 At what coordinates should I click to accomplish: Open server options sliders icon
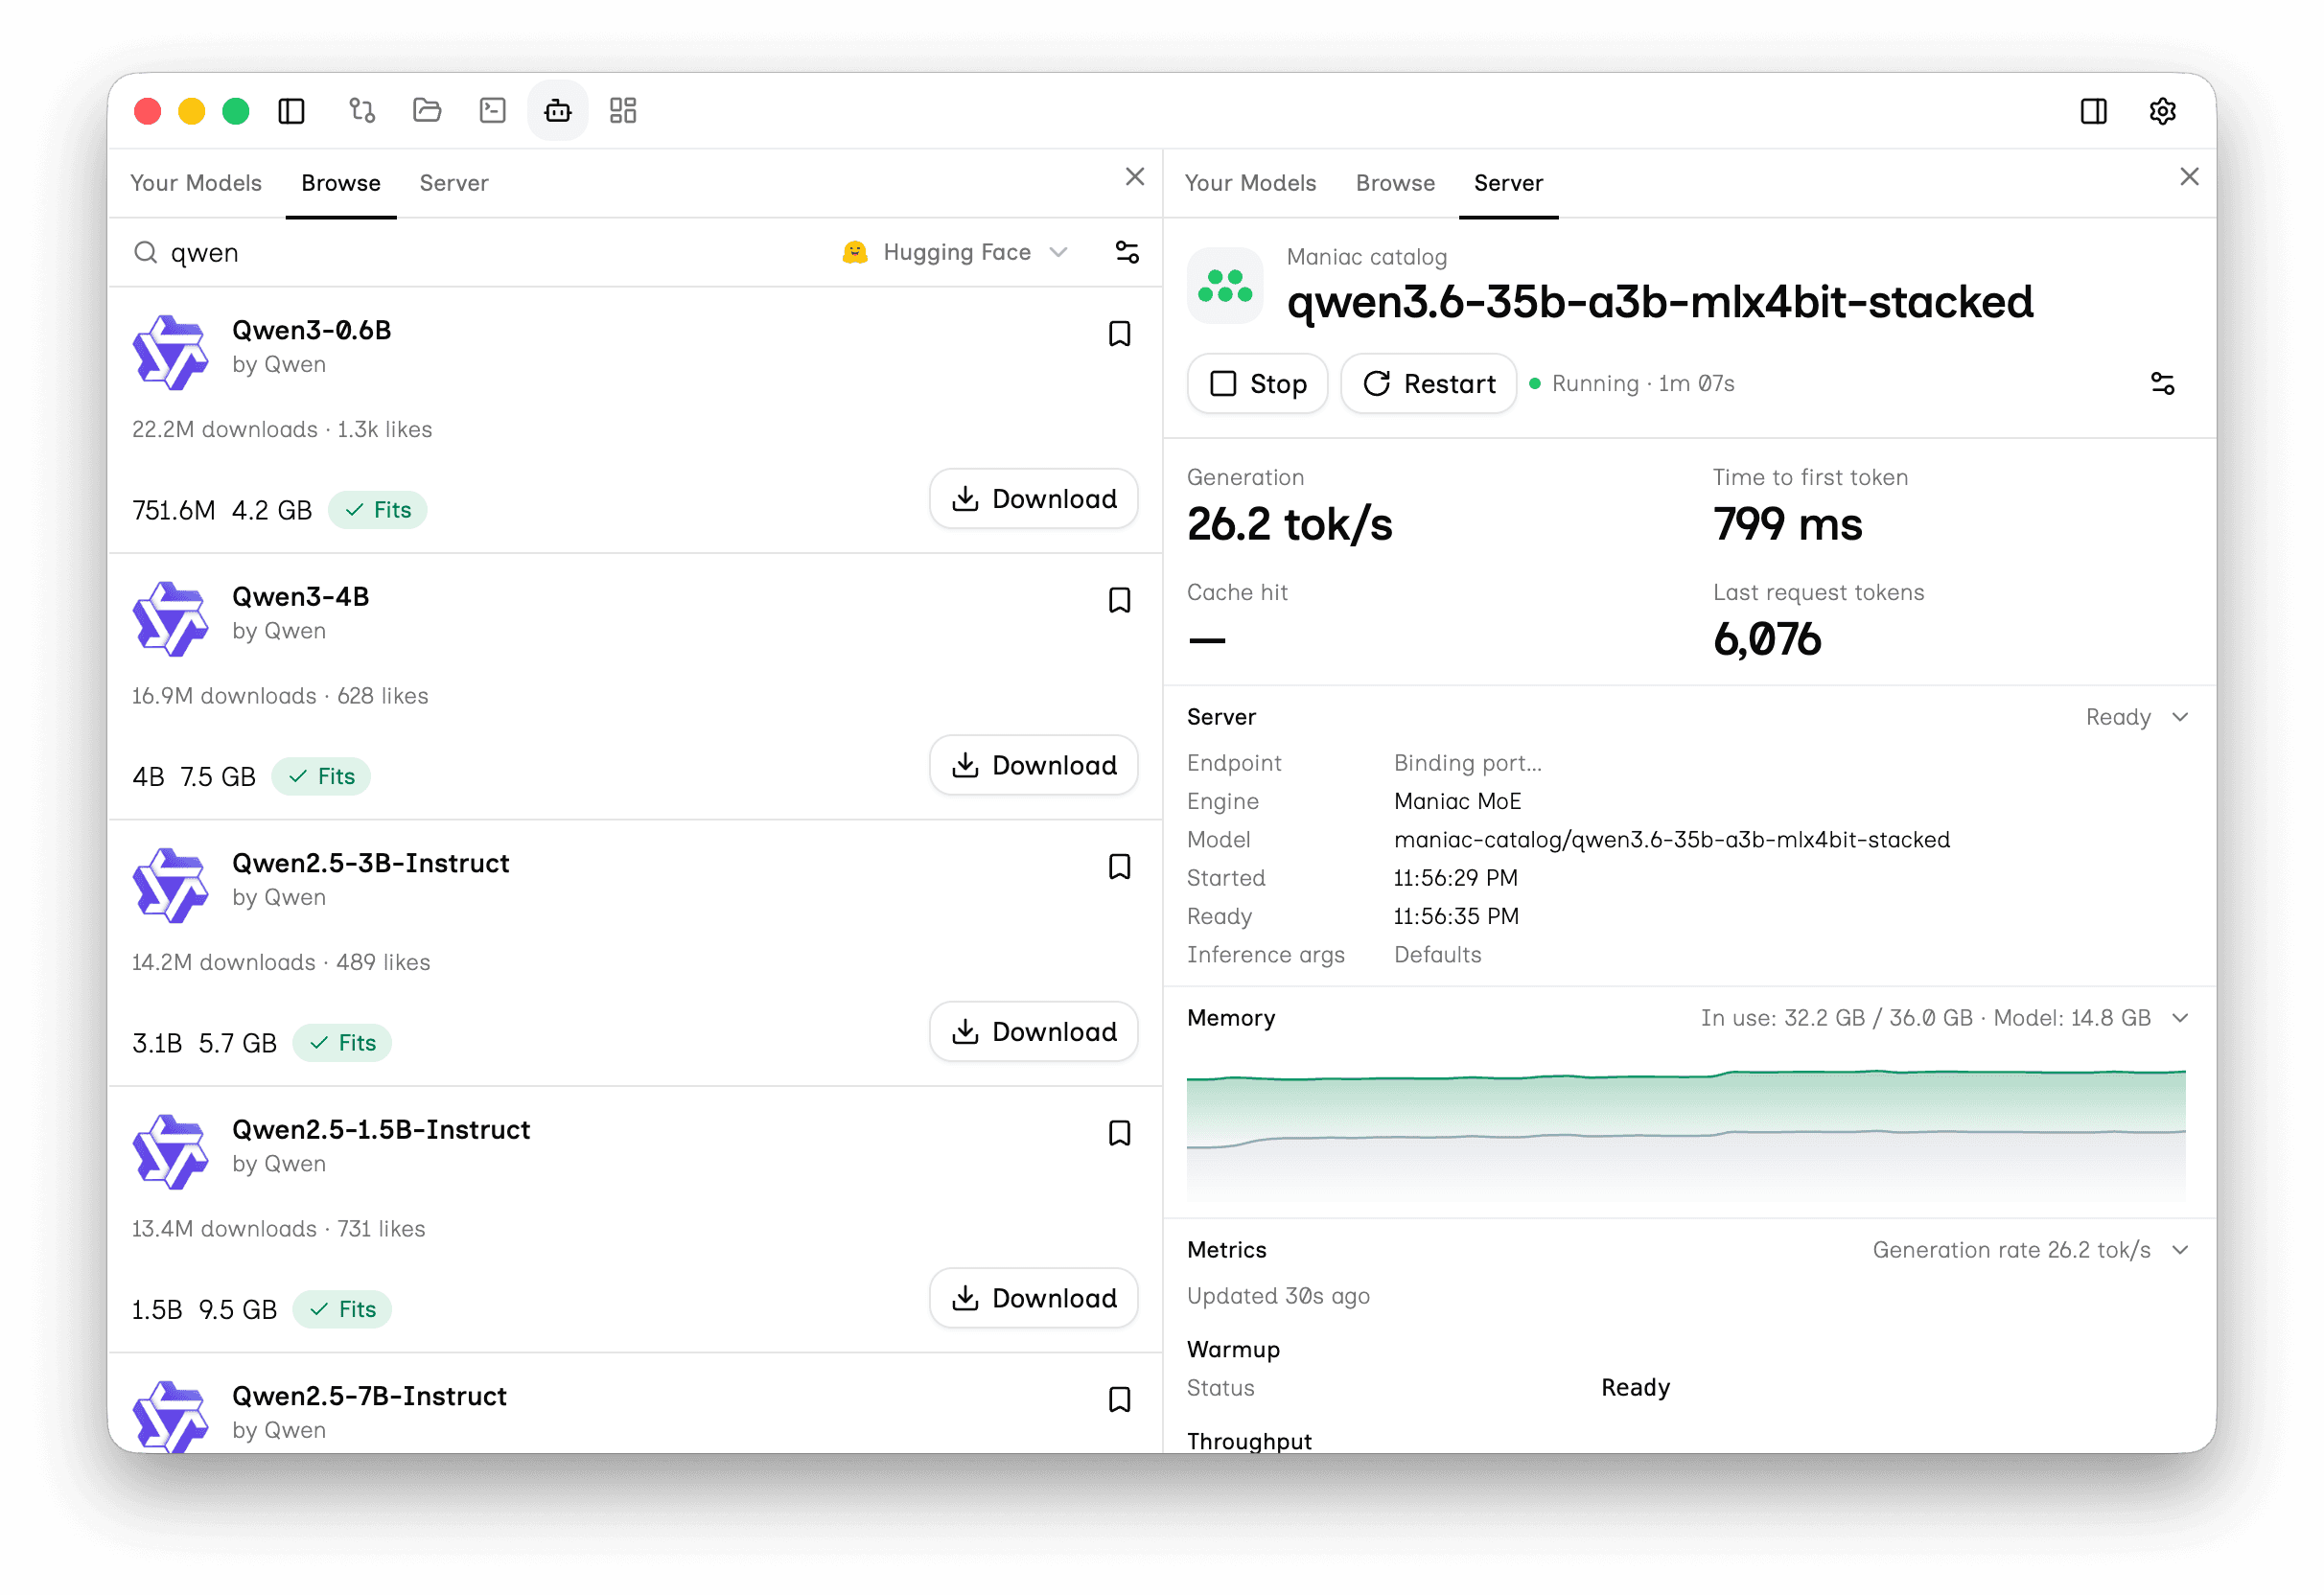click(2162, 384)
